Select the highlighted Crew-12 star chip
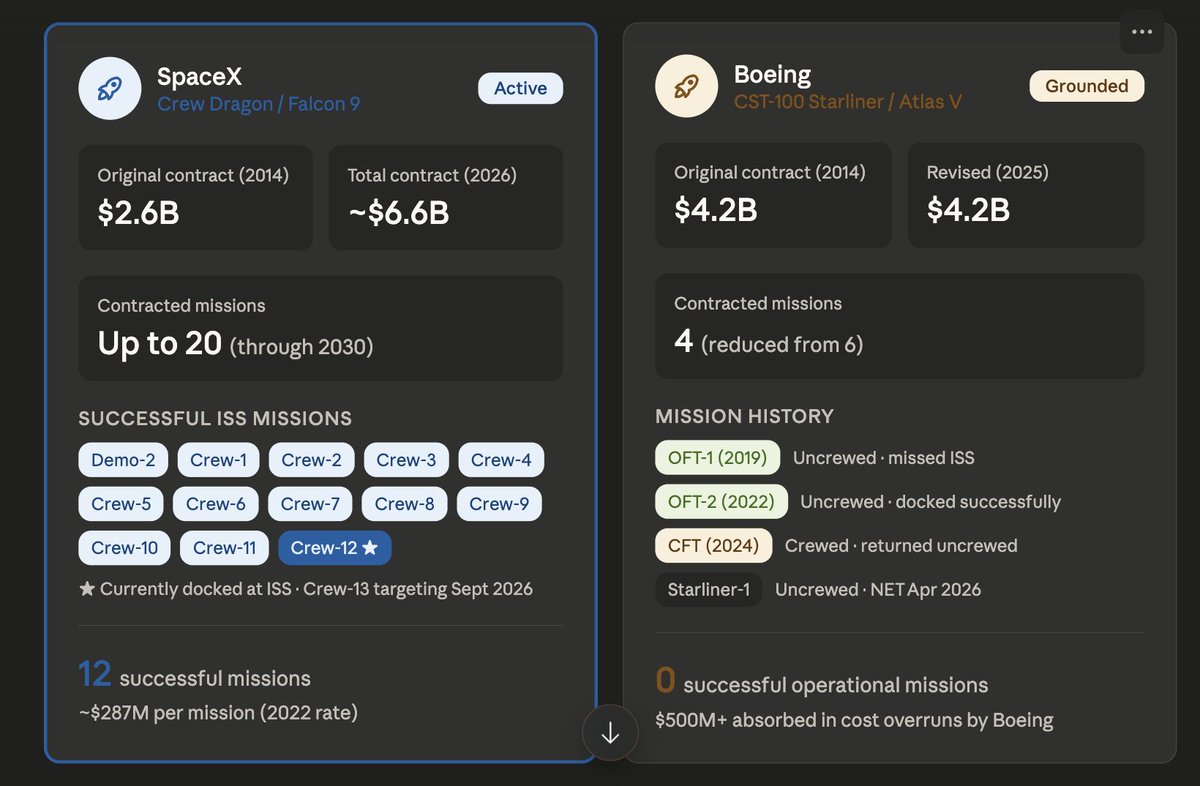 [x=335, y=548]
